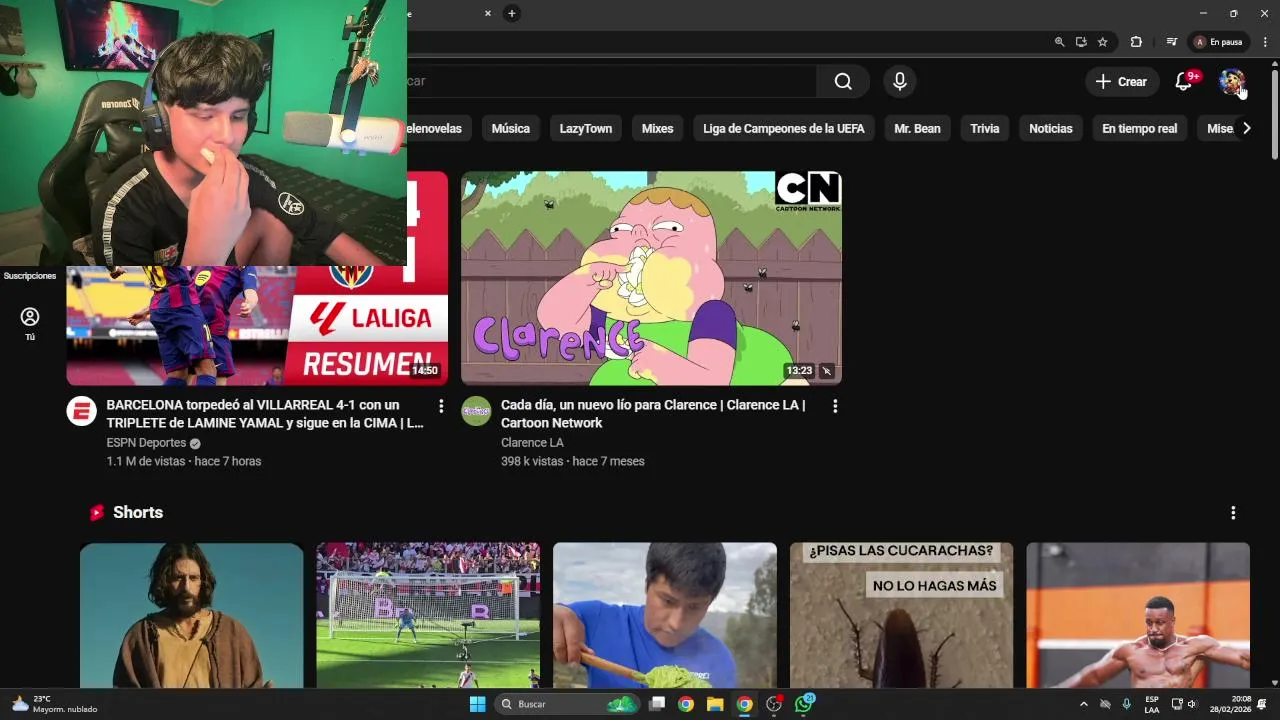This screenshot has height=720, width=1280.
Task: Select the En tiempo real chip
Action: [1139, 128]
